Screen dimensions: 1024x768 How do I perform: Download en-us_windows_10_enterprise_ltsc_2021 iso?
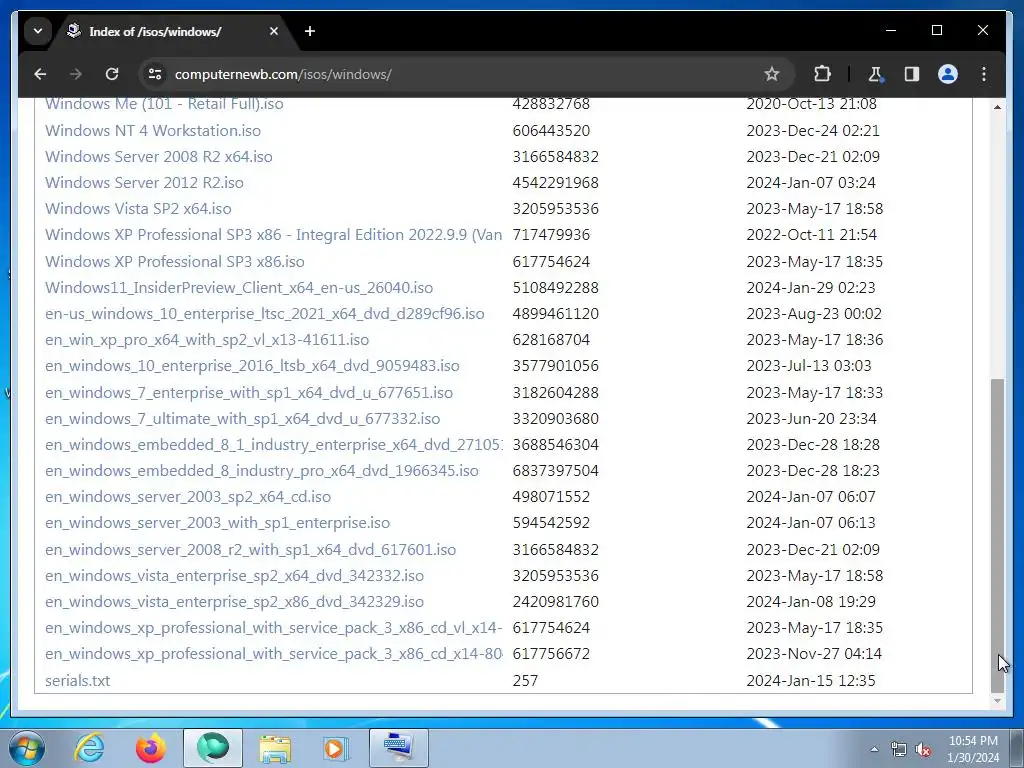(x=264, y=314)
